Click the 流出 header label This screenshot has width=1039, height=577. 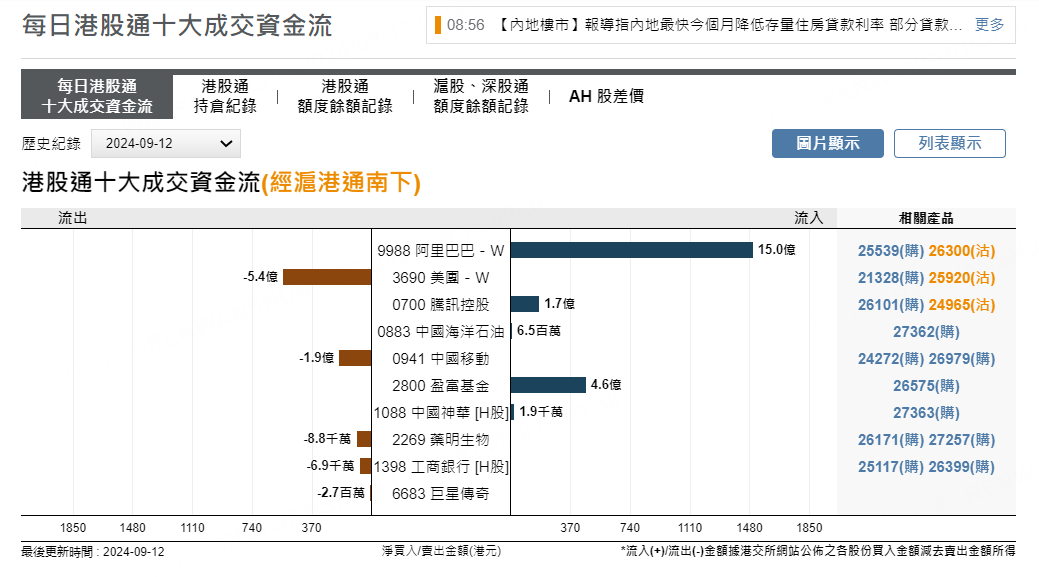click(x=72, y=219)
